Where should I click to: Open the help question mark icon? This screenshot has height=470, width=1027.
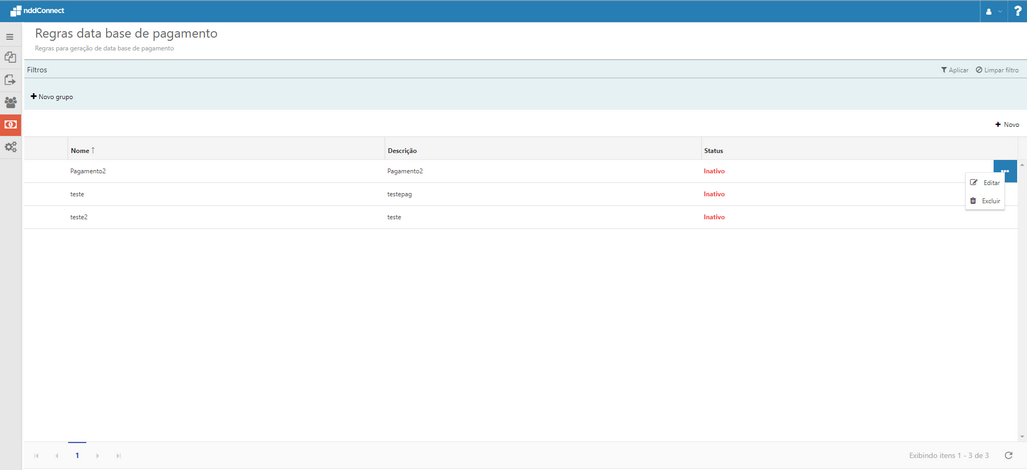click(1017, 11)
